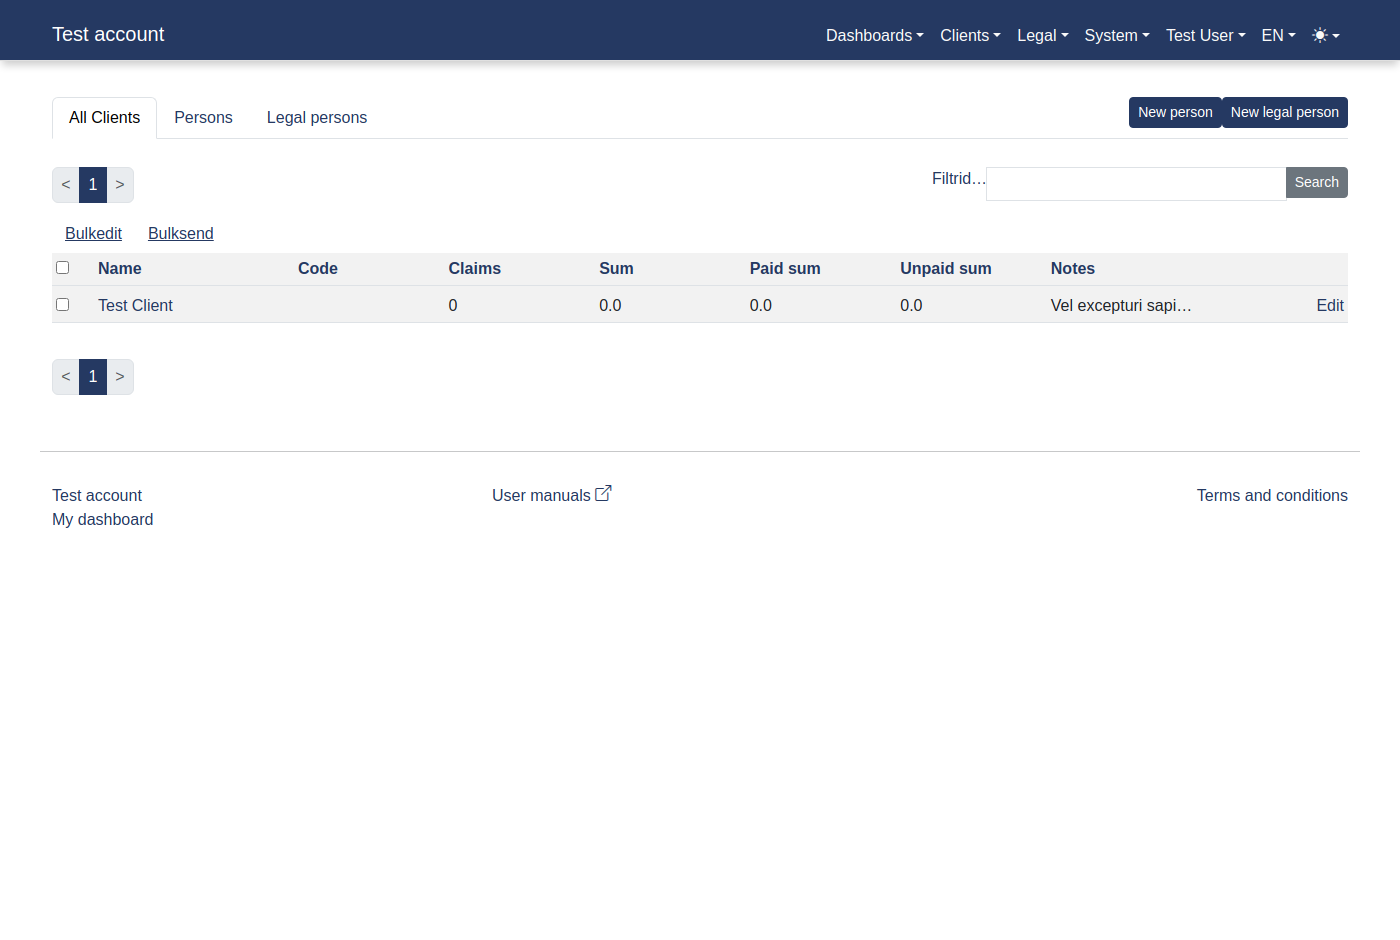
Task: Open the Clients dropdown in navbar
Action: [969, 36]
